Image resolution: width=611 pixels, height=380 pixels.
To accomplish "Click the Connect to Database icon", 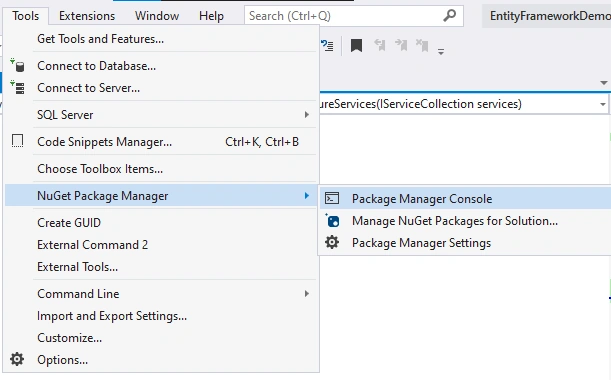I will (18, 65).
